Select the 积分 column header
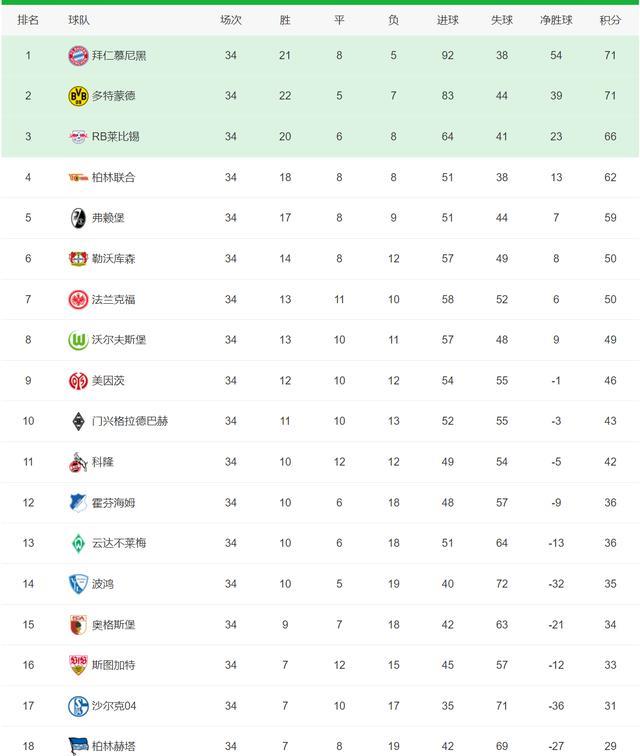 [610, 20]
